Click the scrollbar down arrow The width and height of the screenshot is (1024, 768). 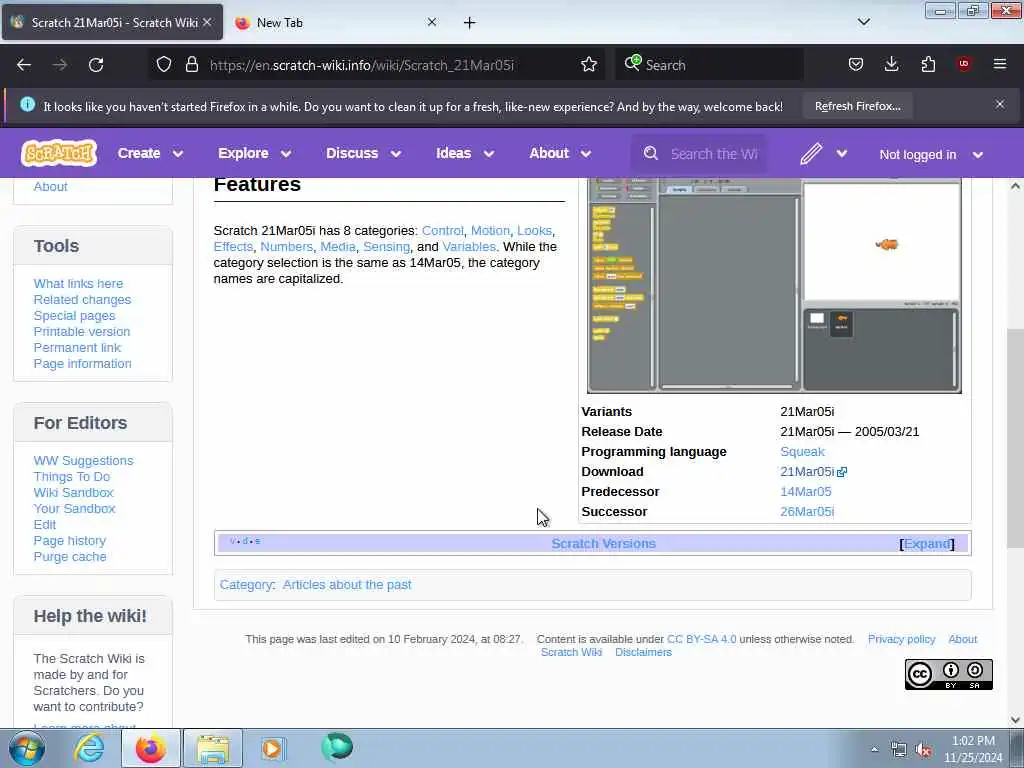click(x=1015, y=720)
